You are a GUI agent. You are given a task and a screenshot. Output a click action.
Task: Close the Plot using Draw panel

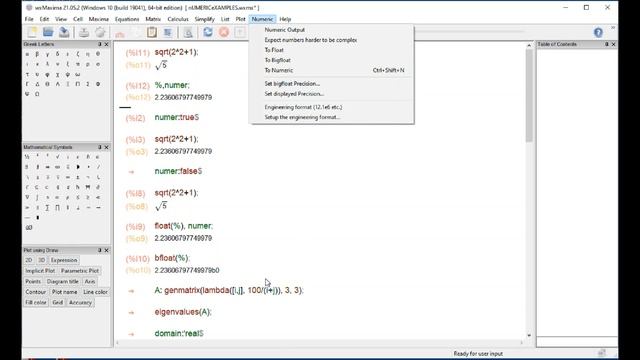[x=107, y=250]
